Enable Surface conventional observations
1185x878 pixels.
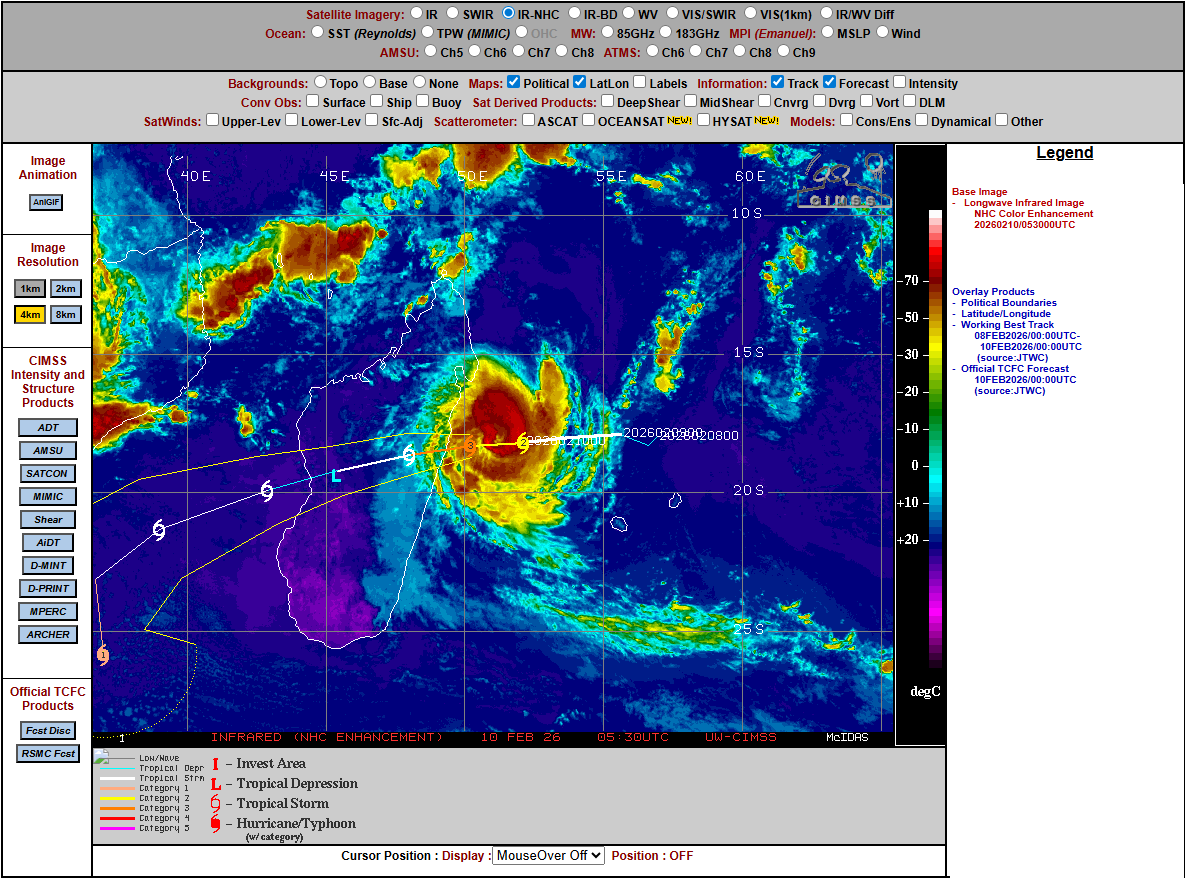(x=313, y=100)
